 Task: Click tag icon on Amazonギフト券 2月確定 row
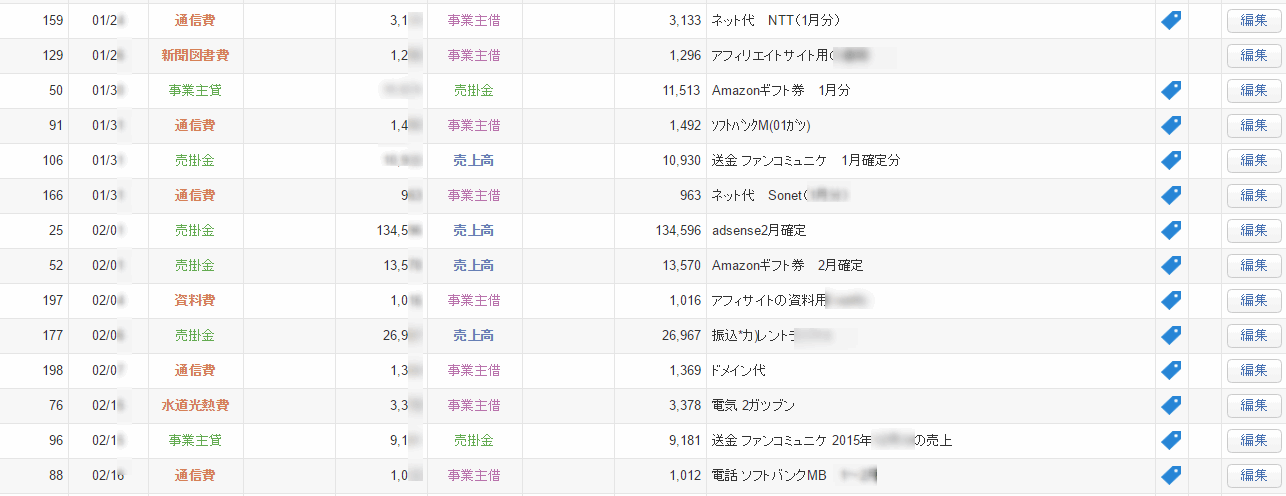1171,265
